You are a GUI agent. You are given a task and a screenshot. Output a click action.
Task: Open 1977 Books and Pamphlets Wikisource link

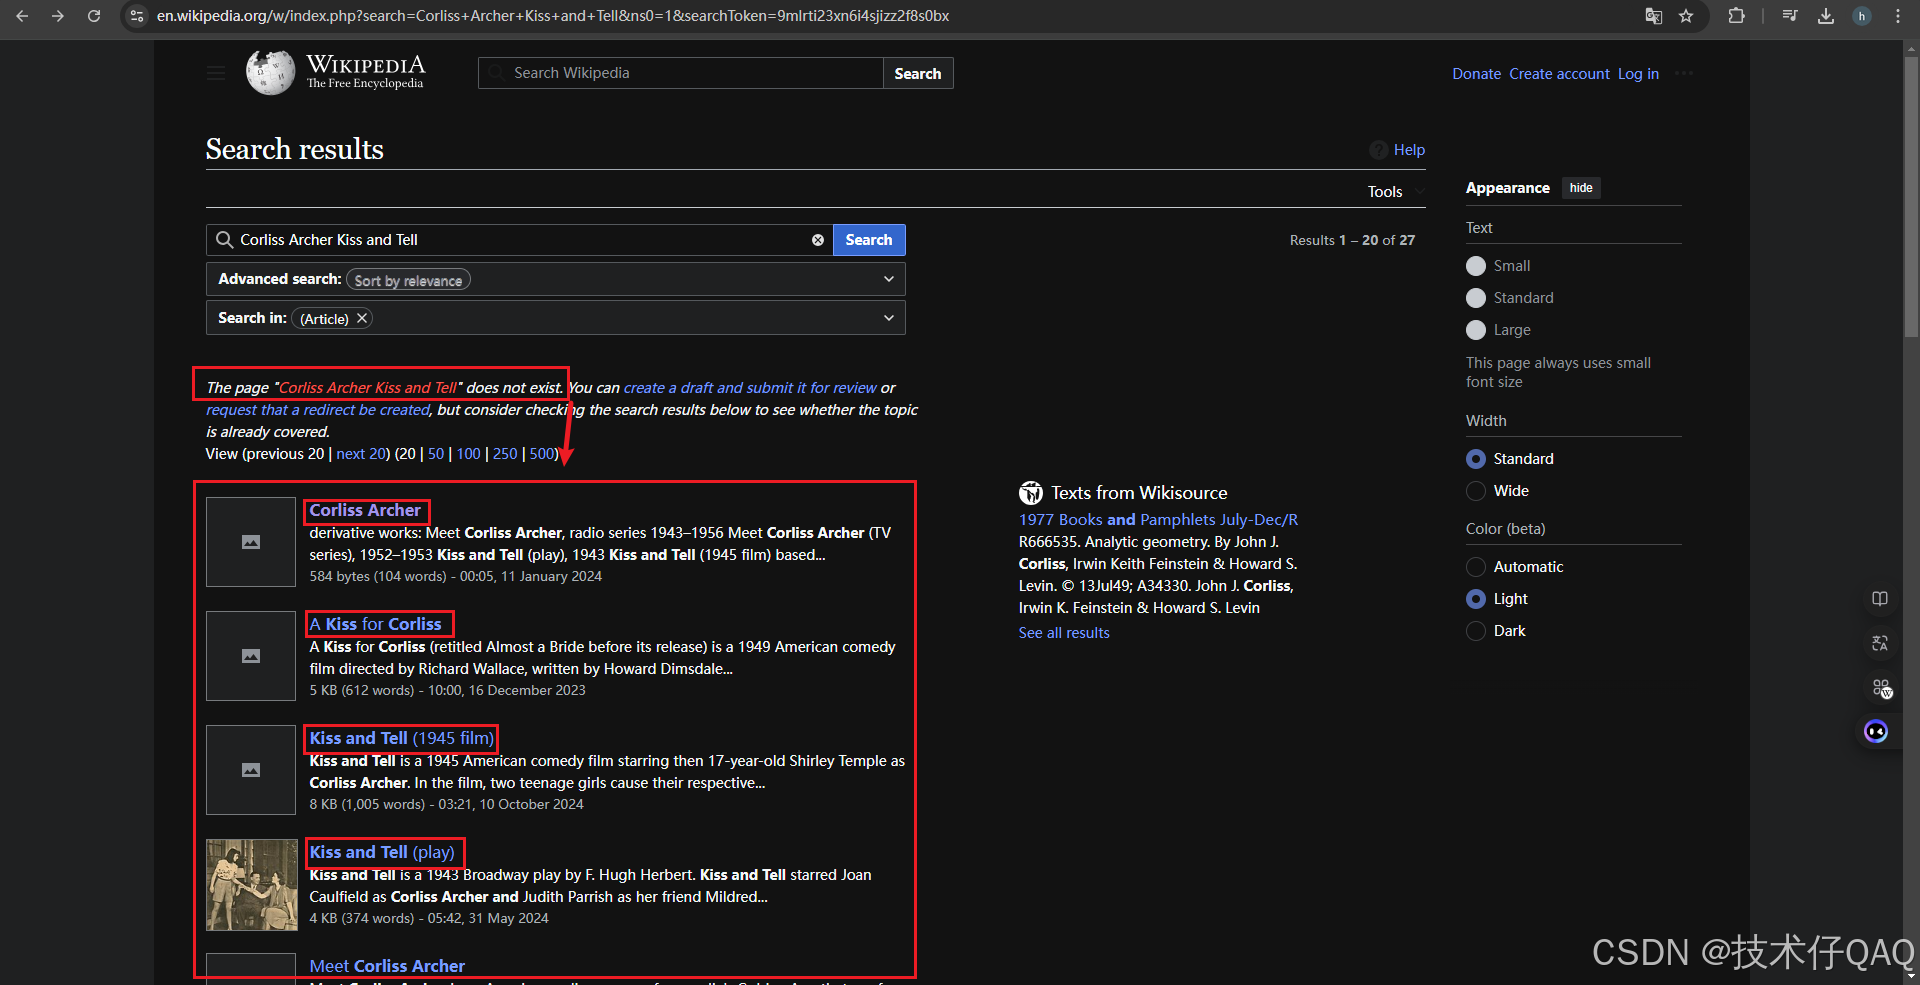(1158, 520)
